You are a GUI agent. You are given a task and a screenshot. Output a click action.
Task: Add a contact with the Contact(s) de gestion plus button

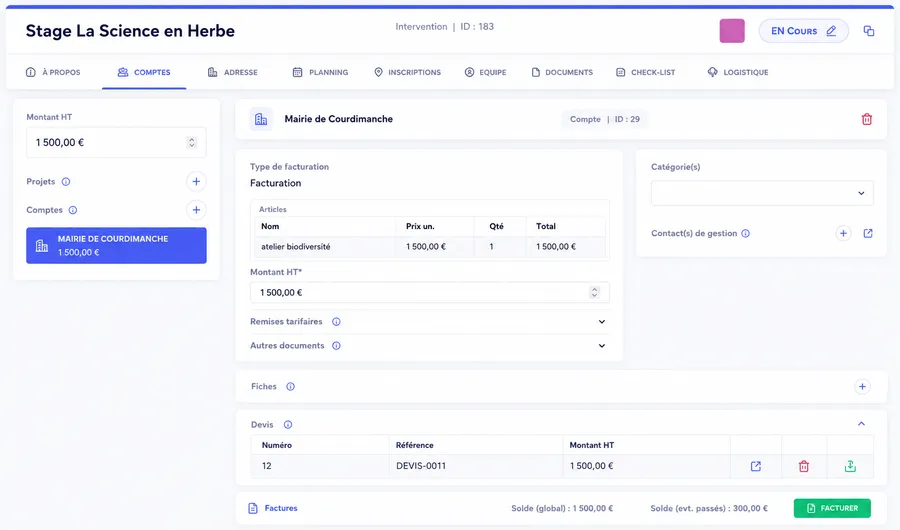pos(843,234)
